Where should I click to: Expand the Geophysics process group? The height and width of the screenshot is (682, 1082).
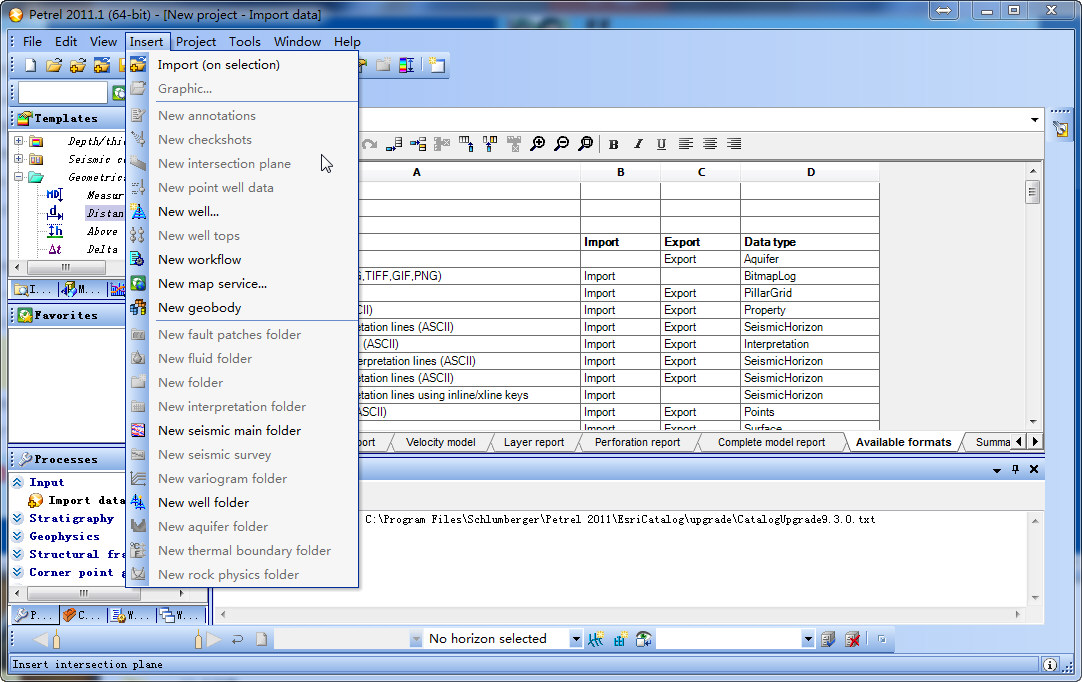(x=18, y=536)
